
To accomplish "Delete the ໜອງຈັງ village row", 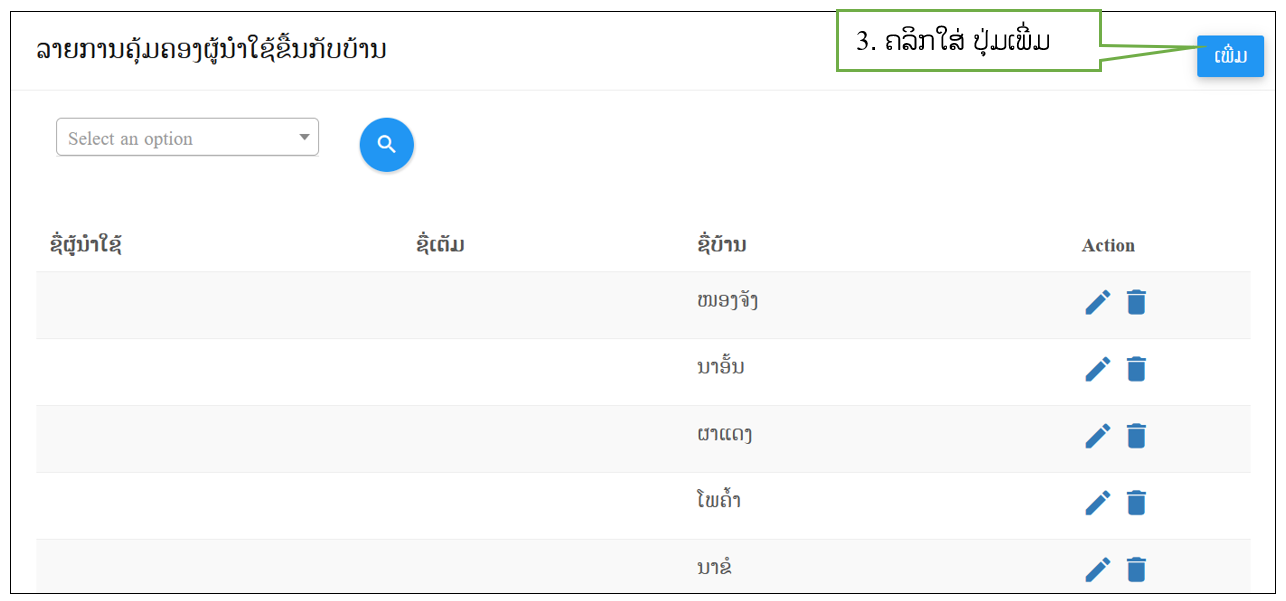I will [1136, 302].
